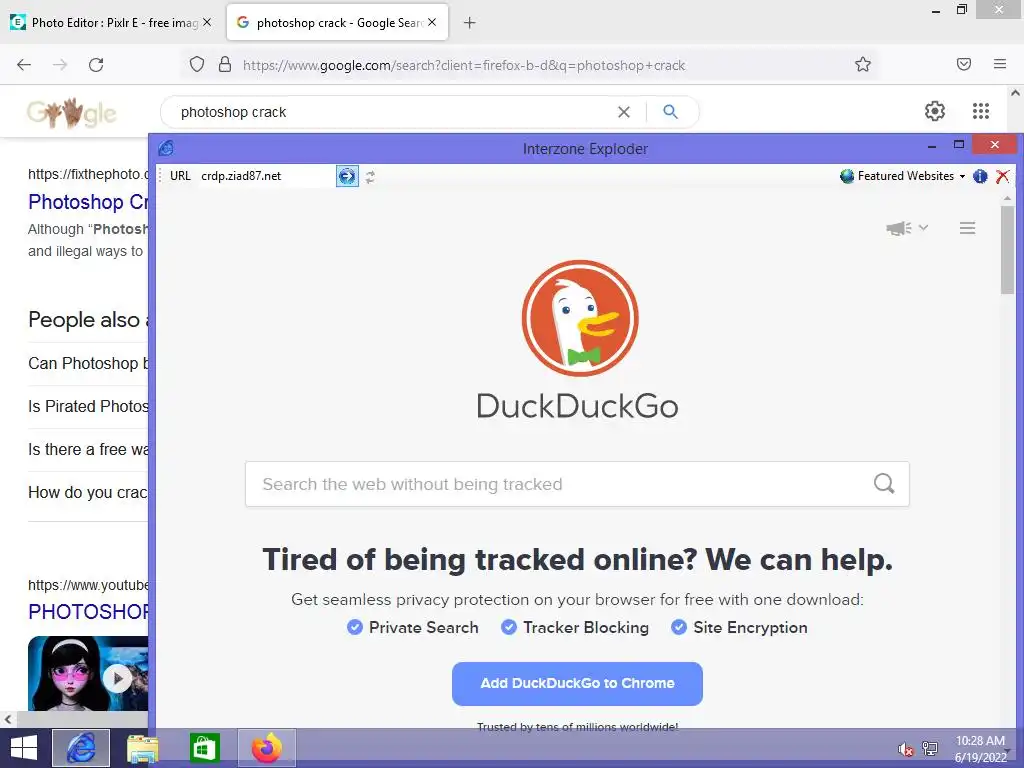Screen dimensions: 1024x768
Task: Open Google settings gear
Action: click(x=935, y=111)
